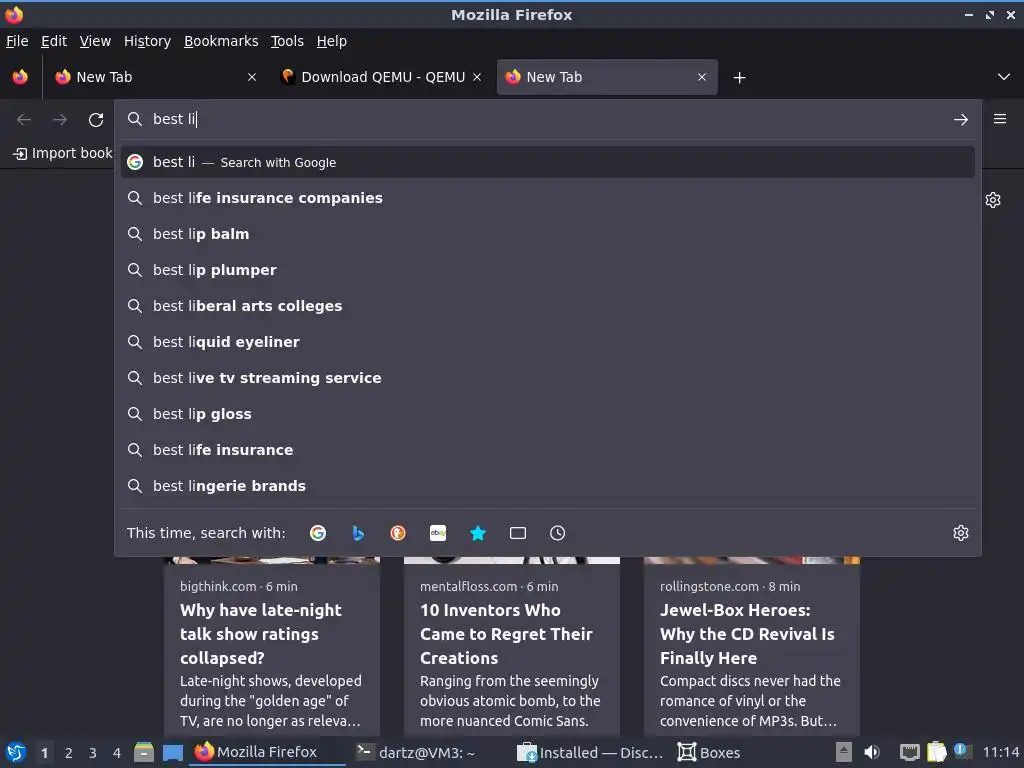Choose suggestion 'best live tv streaming service'
This screenshot has width=1024, height=768.
[x=547, y=377]
